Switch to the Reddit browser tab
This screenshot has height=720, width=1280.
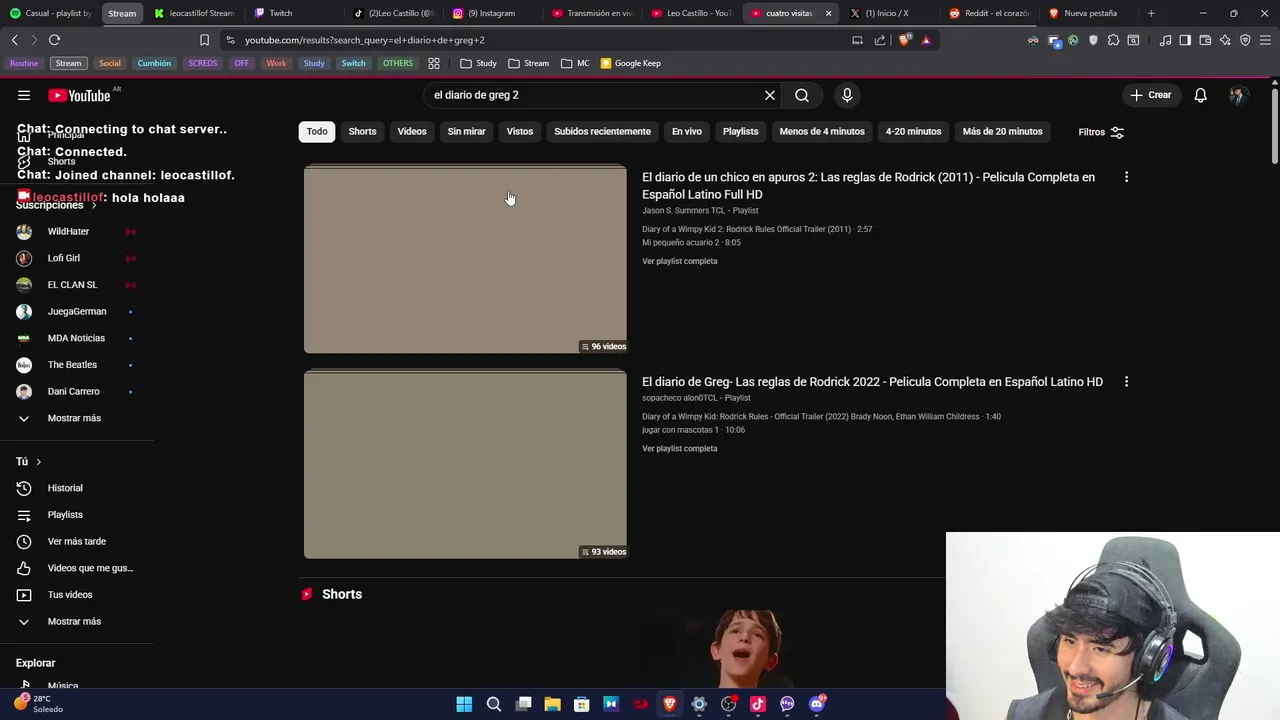pyautogui.click(x=990, y=13)
